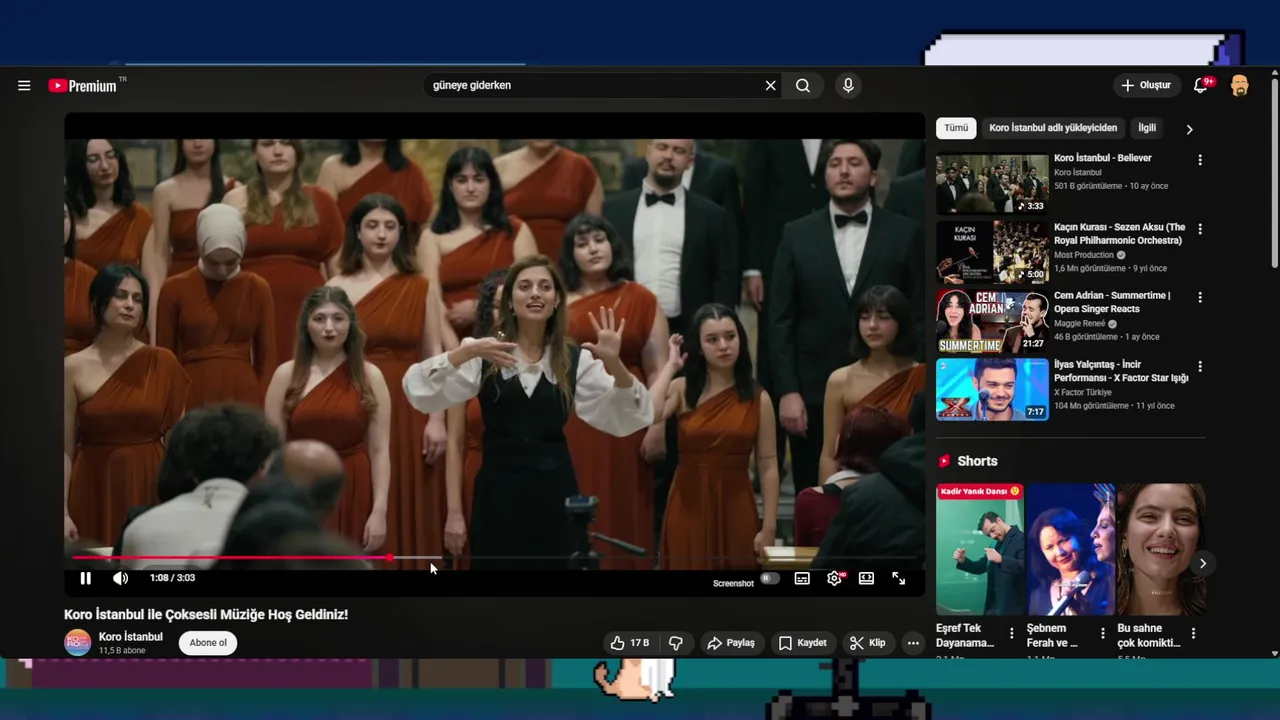This screenshot has height=720, width=1280.
Task: Click the Most Production channel name
Action: [x=1083, y=255]
